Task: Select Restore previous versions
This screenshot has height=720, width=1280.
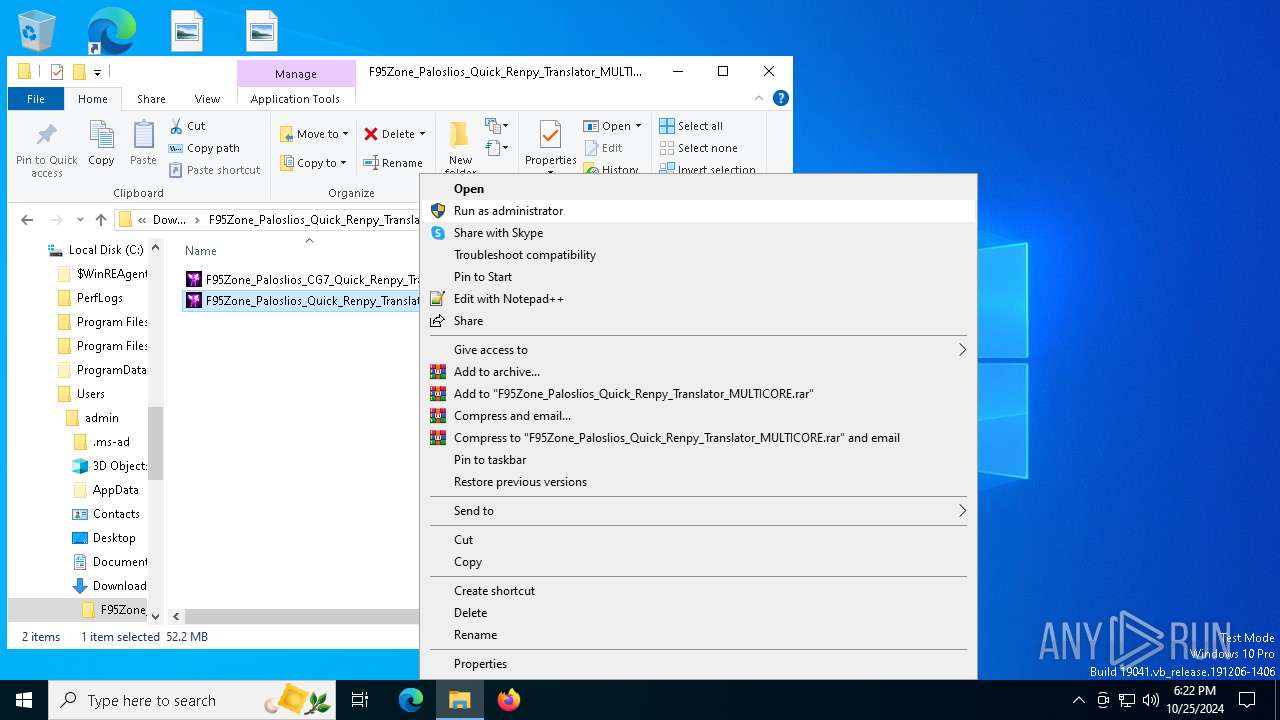Action: [698, 482]
